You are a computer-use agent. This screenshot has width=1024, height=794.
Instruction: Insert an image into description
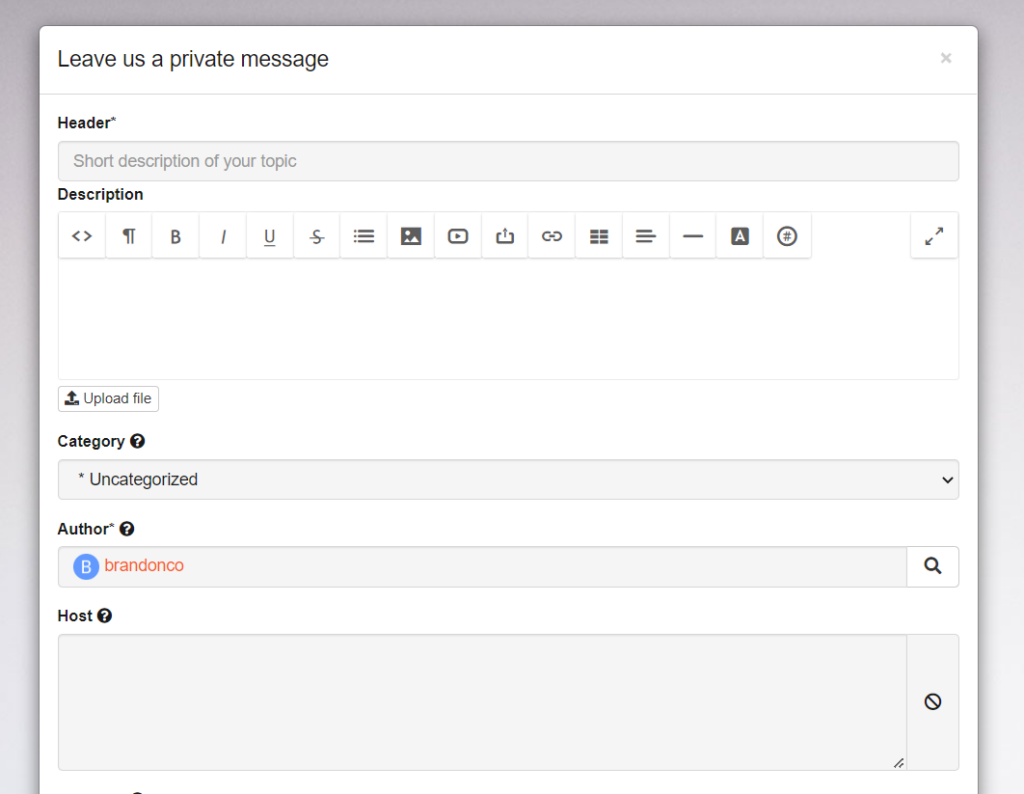coord(411,236)
